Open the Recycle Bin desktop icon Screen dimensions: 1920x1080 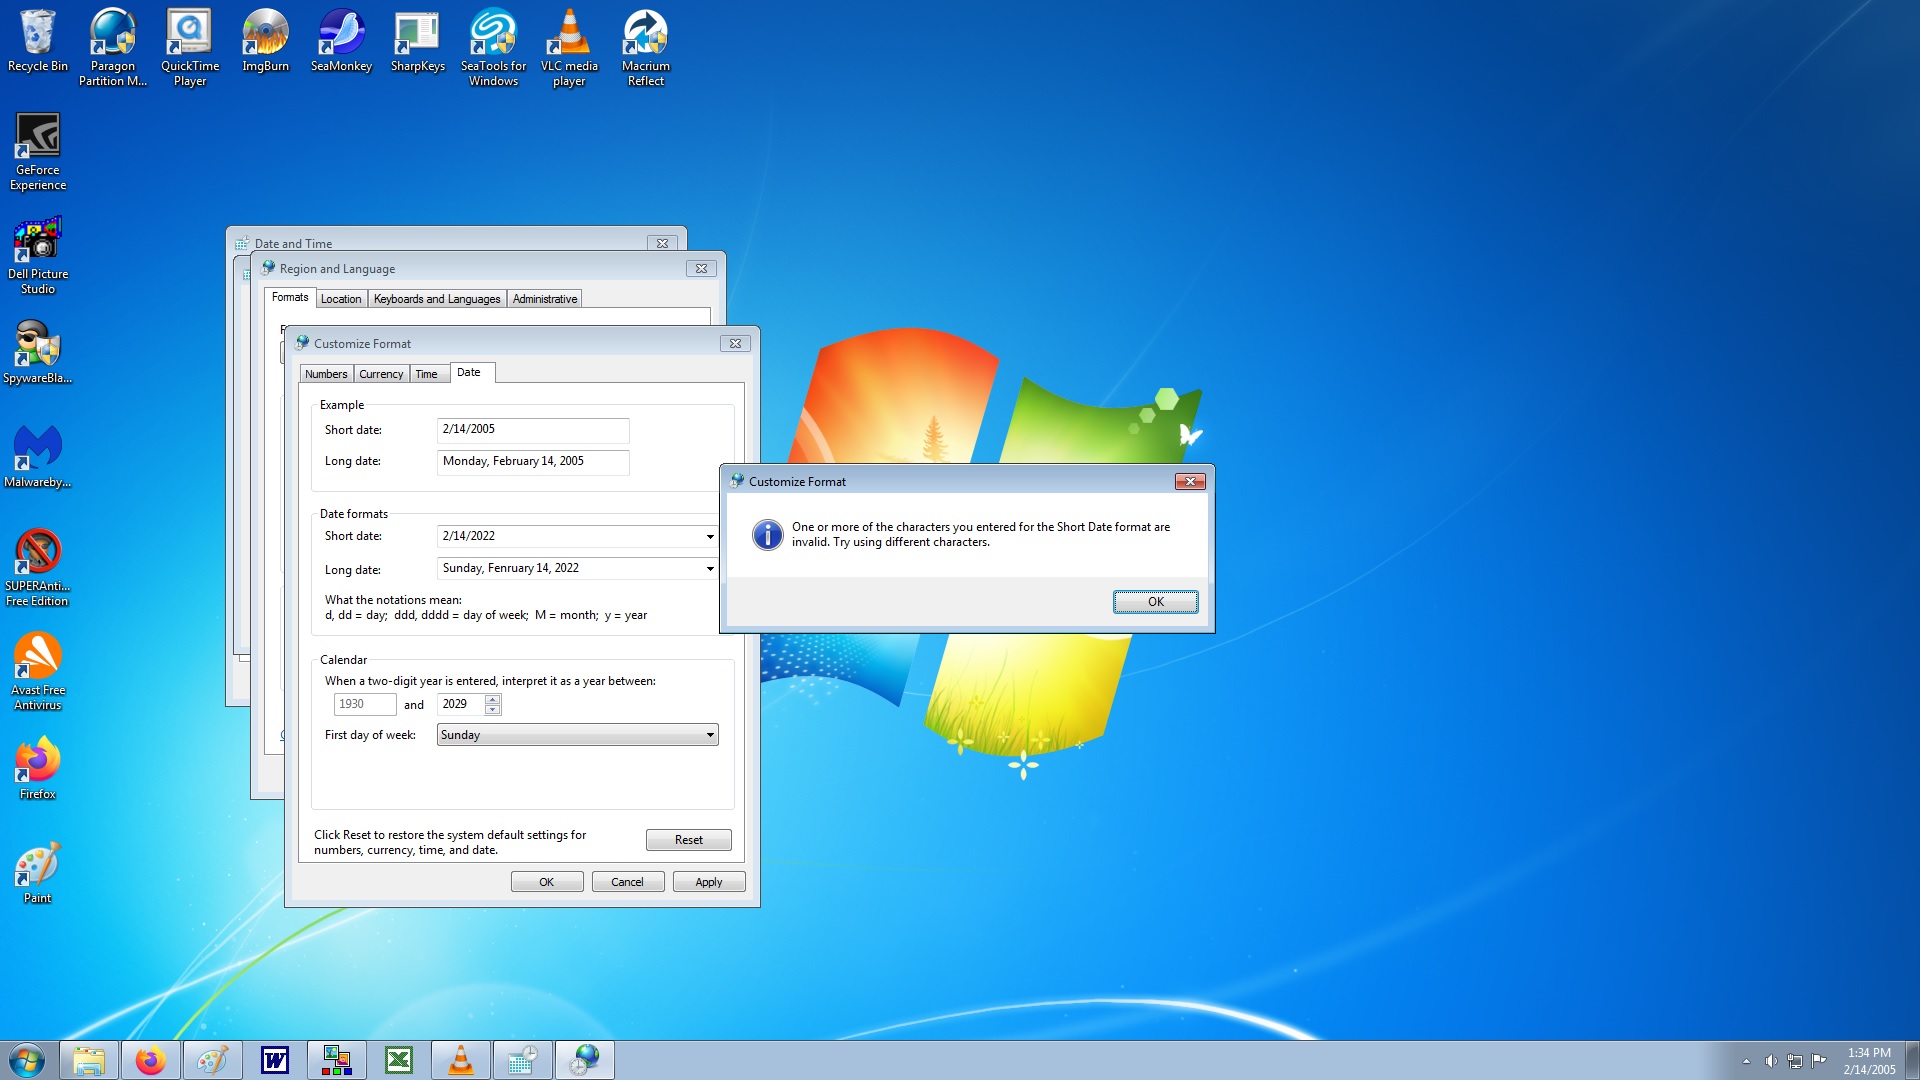(38, 42)
